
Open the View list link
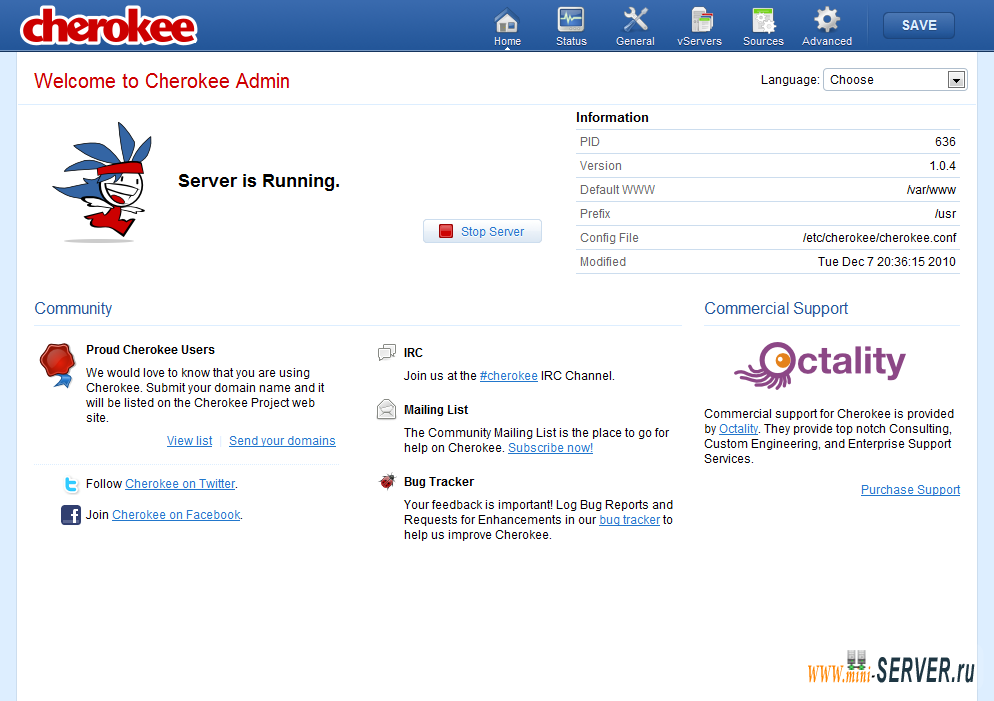pos(189,441)
